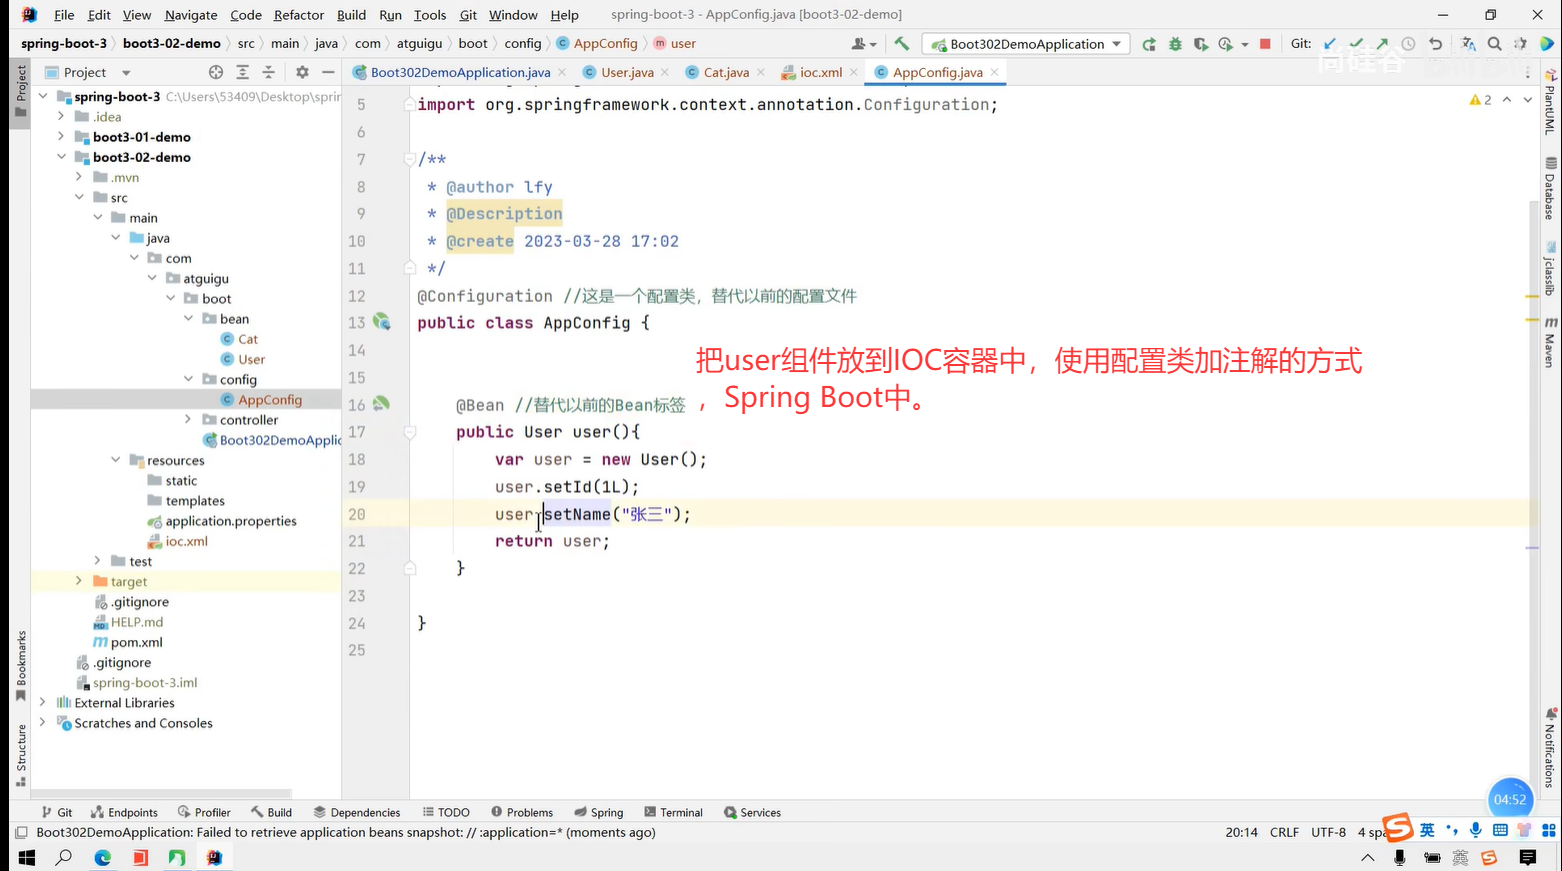Collapse the boot3-02-demo module folder
This screenshot has height=871, width=1562.
click(62, 157)
